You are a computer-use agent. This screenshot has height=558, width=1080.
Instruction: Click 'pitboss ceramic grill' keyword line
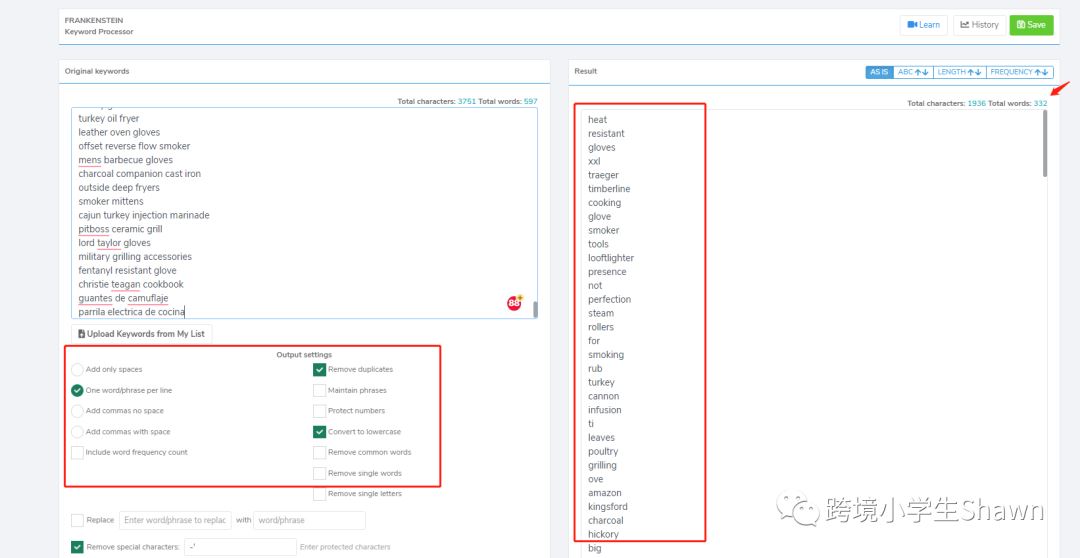[121, 229]
